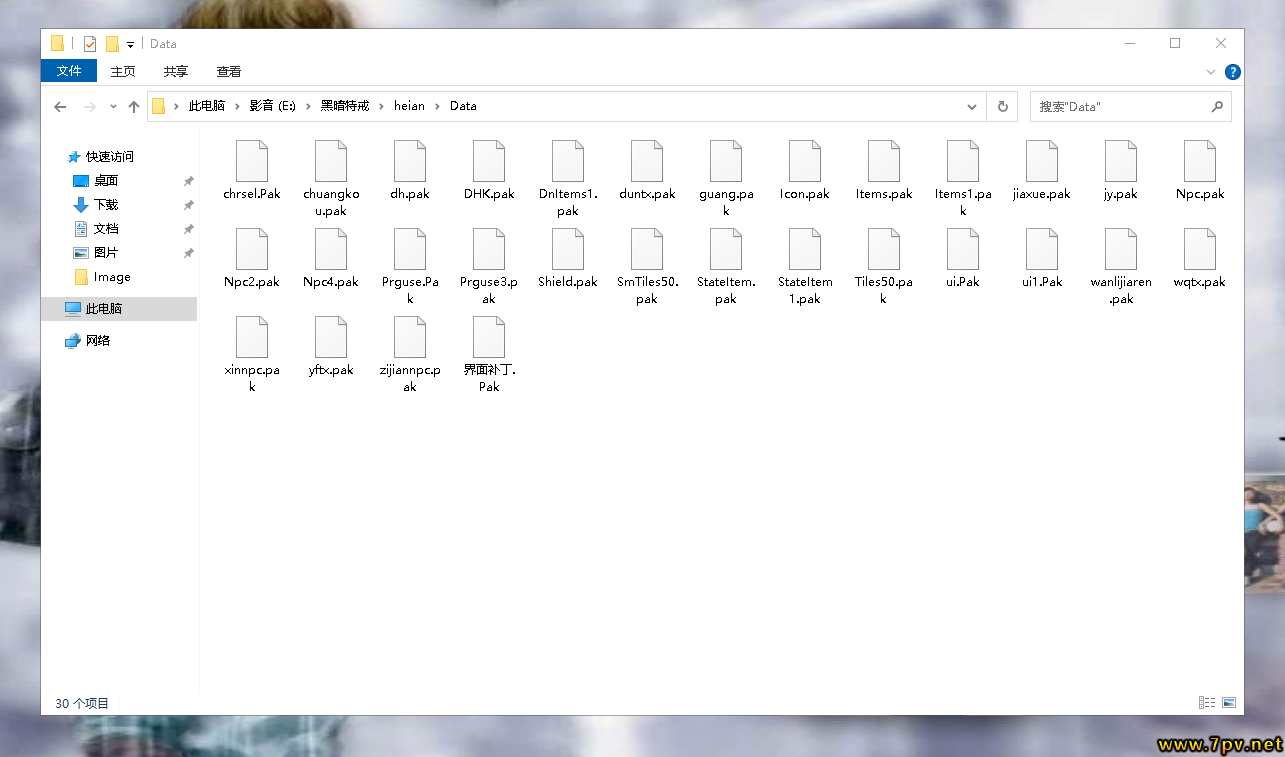Switch to large thumbnails view icon
The image size is (1285, 757).
click(1229, 703)
